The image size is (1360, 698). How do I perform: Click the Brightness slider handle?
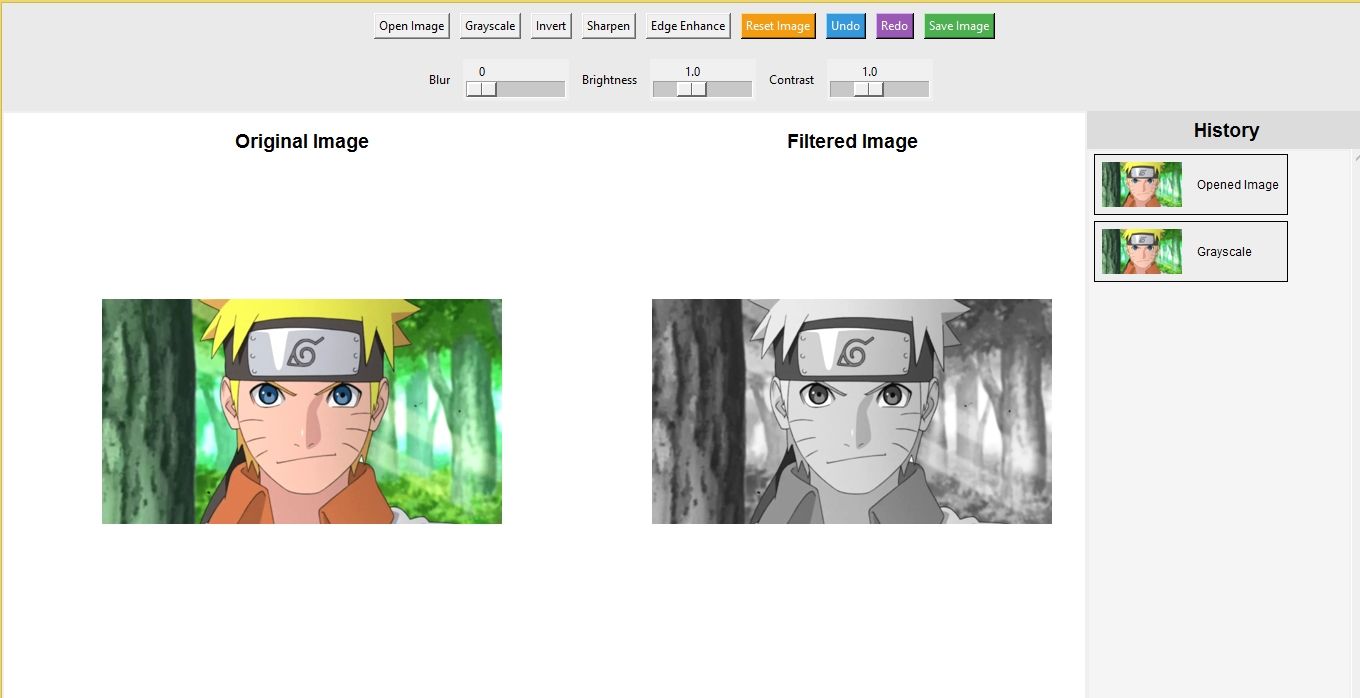692,89
